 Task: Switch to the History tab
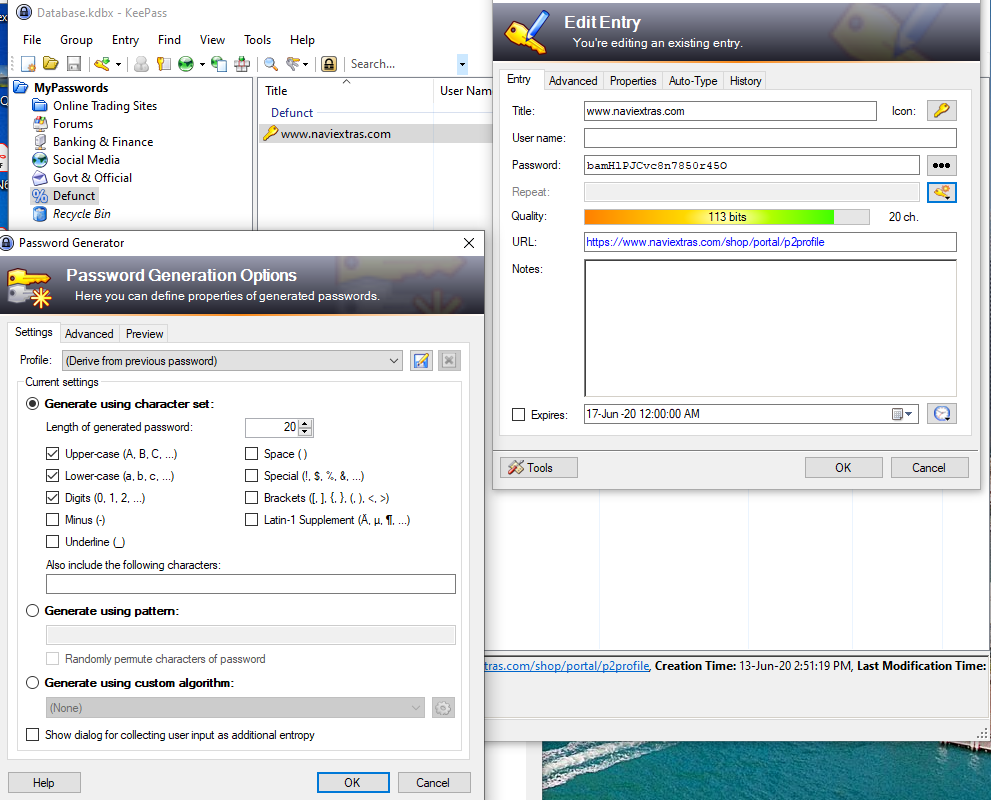tap(745, 81)
